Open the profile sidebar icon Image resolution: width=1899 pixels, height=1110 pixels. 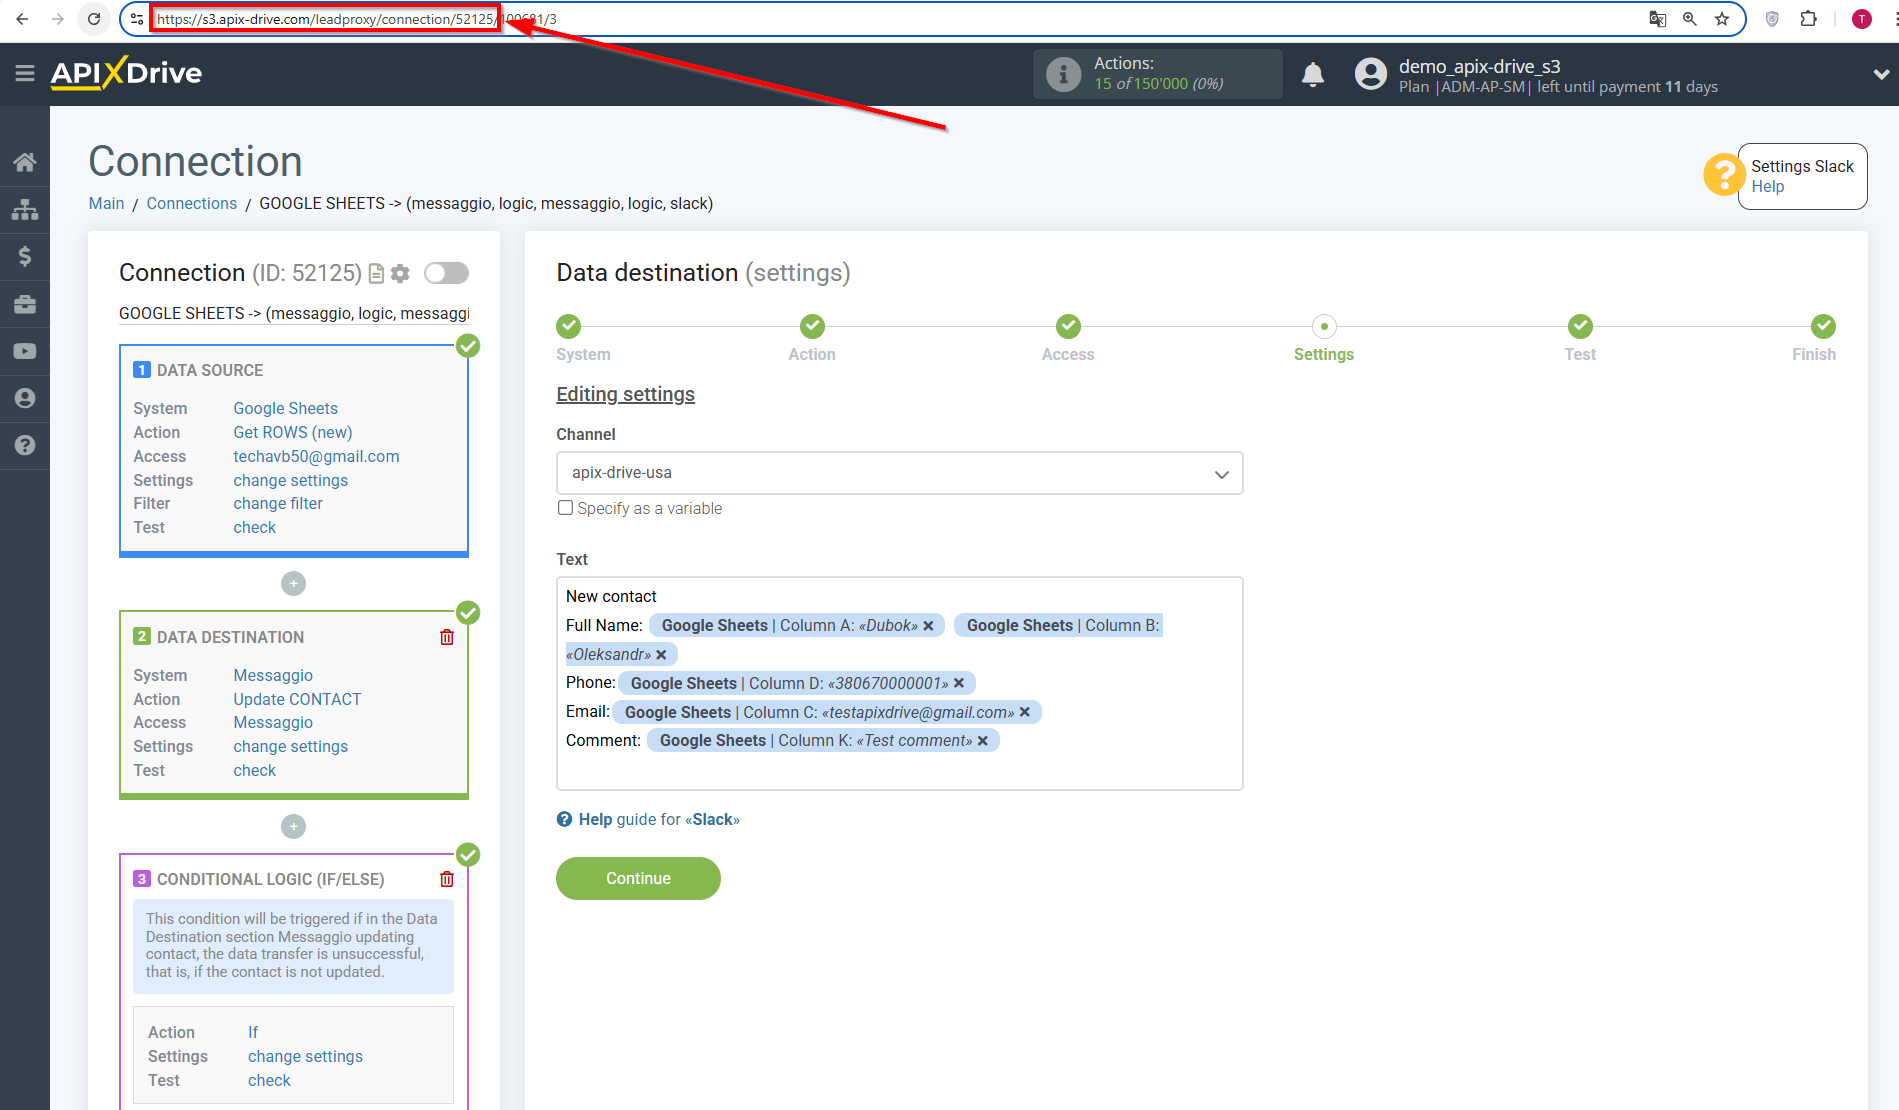pos(25,398)
